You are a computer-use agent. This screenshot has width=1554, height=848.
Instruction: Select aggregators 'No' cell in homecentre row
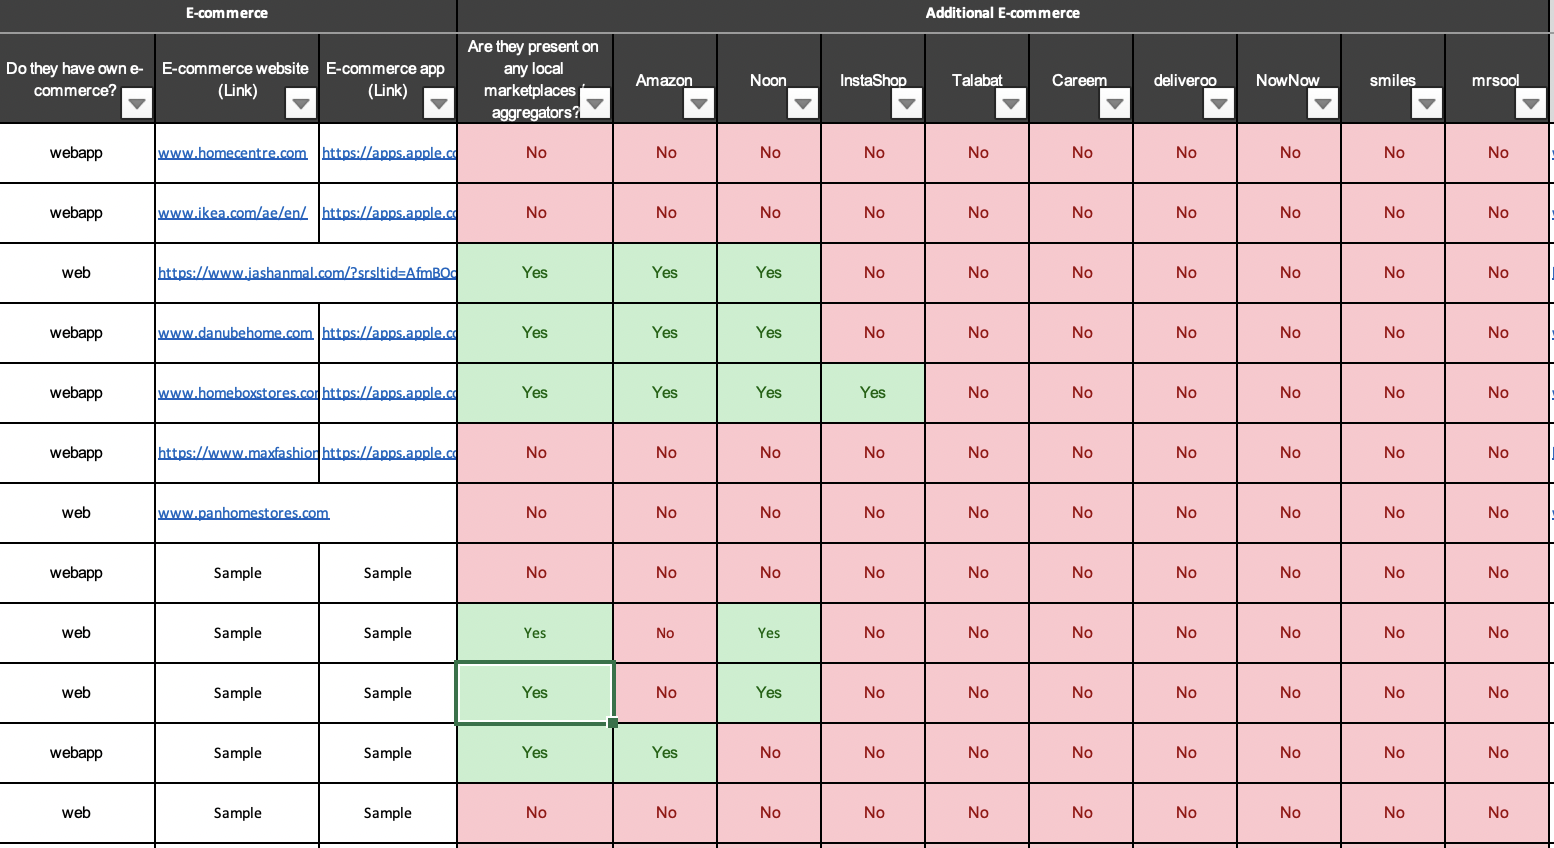[x=535, y=153]
